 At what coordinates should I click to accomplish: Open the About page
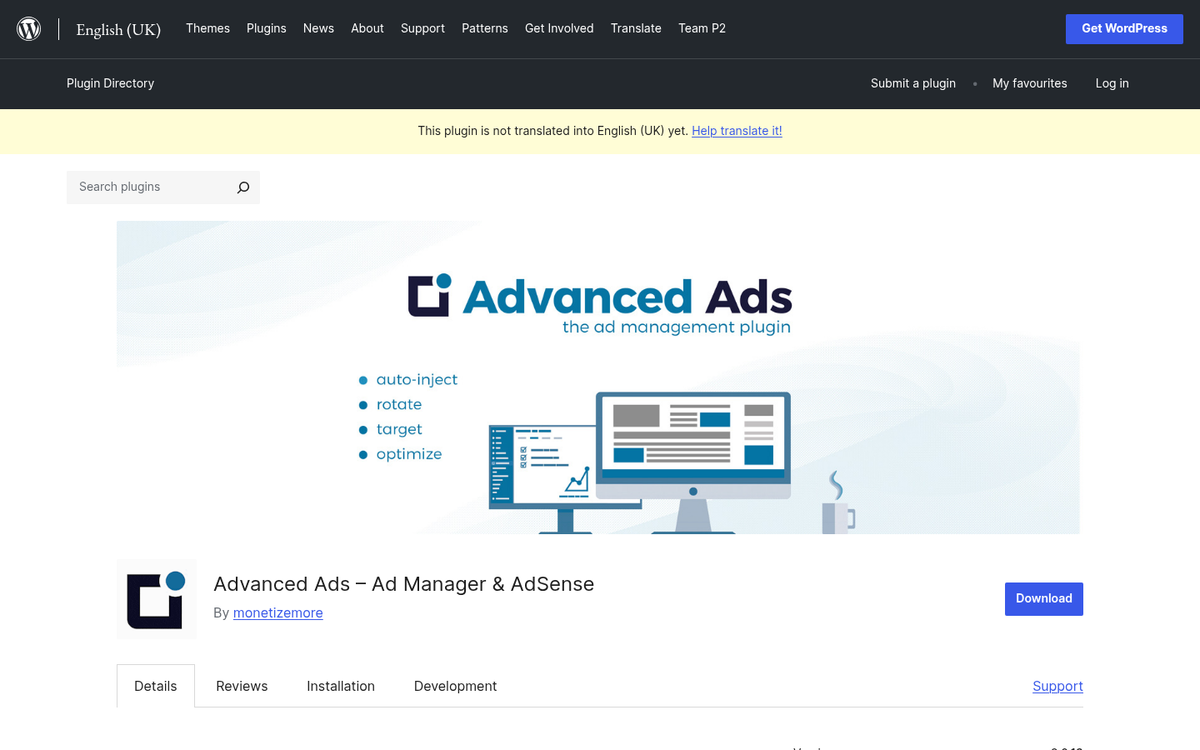pyautogui.click(x=367, y=28)
